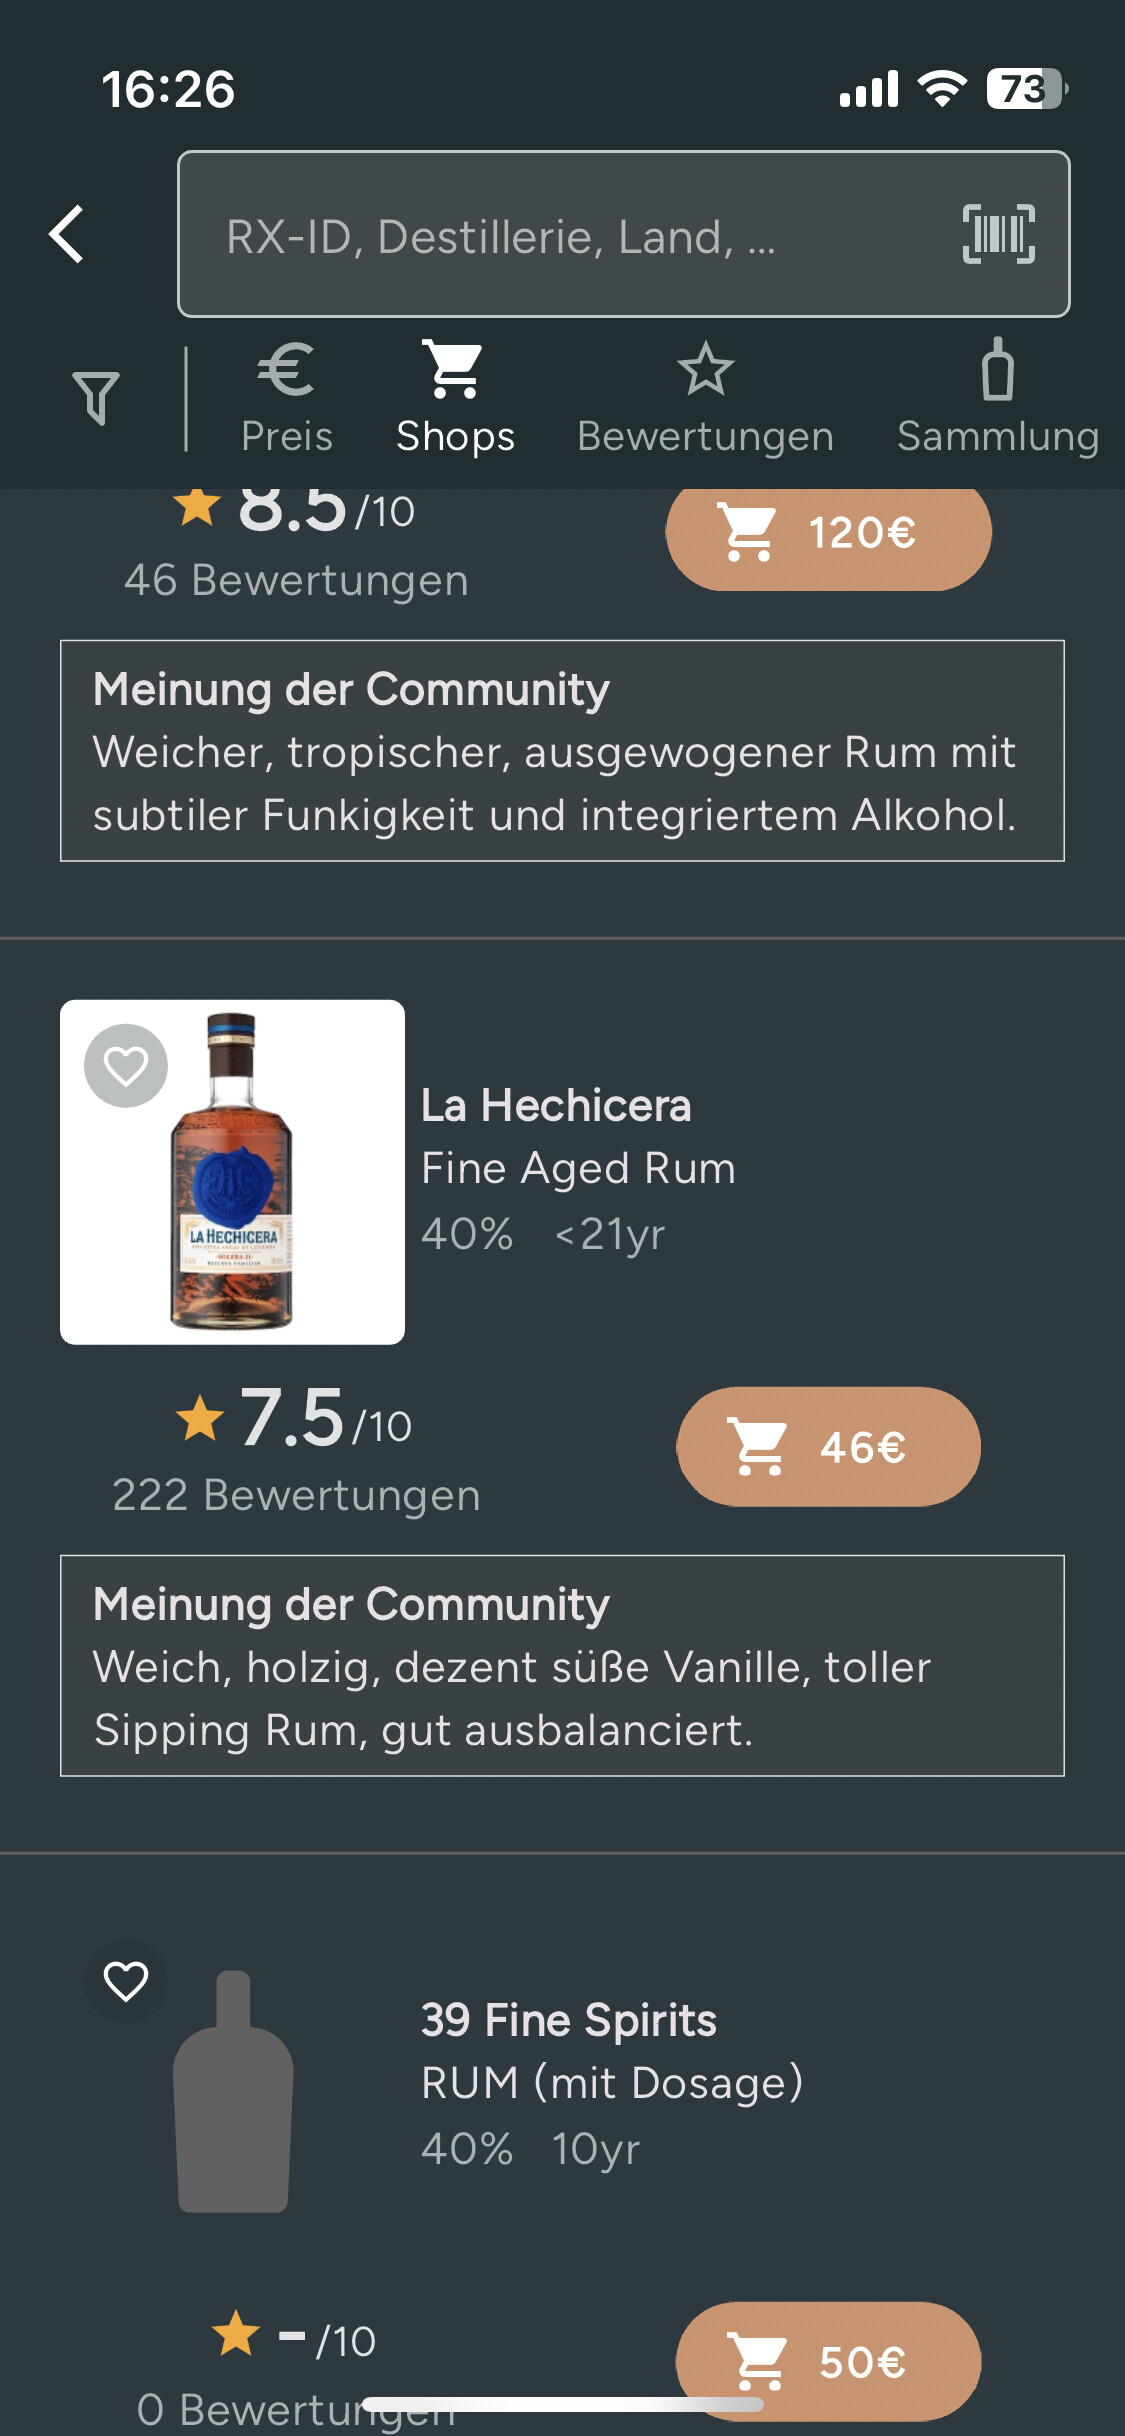This screenshot has height=2436, width=1125.
Task: View La Hechicera 7.5 star rating
Action: [x=294, y=1419]
